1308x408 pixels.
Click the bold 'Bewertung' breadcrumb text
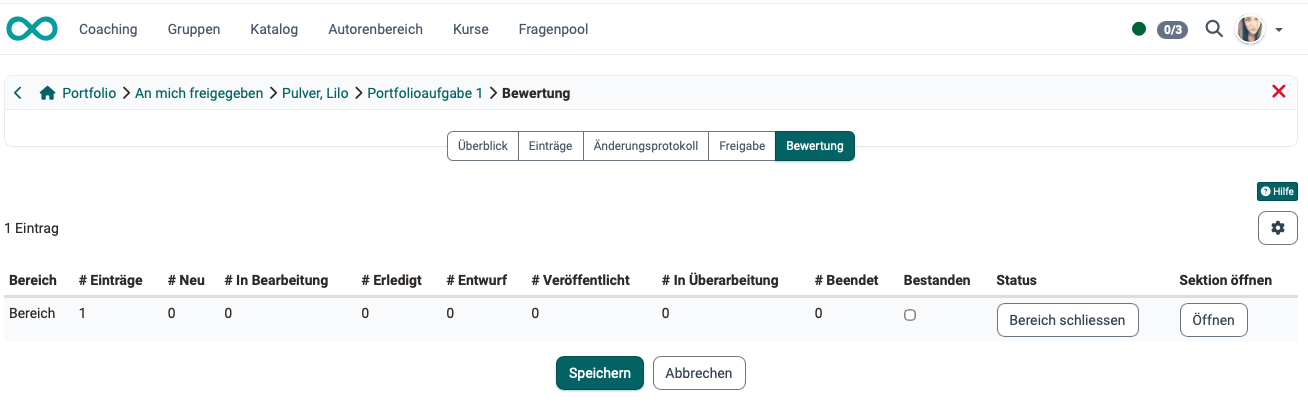click(x=536, y=93)
